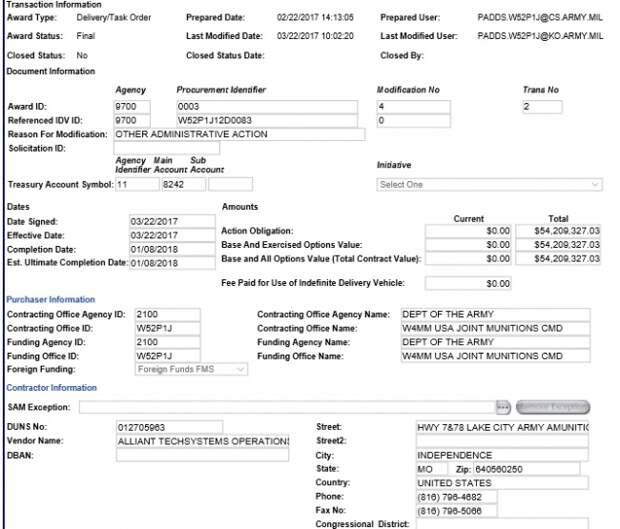
Task: Click the Country field UNITED STATES
Action: (x=502, y=483)
